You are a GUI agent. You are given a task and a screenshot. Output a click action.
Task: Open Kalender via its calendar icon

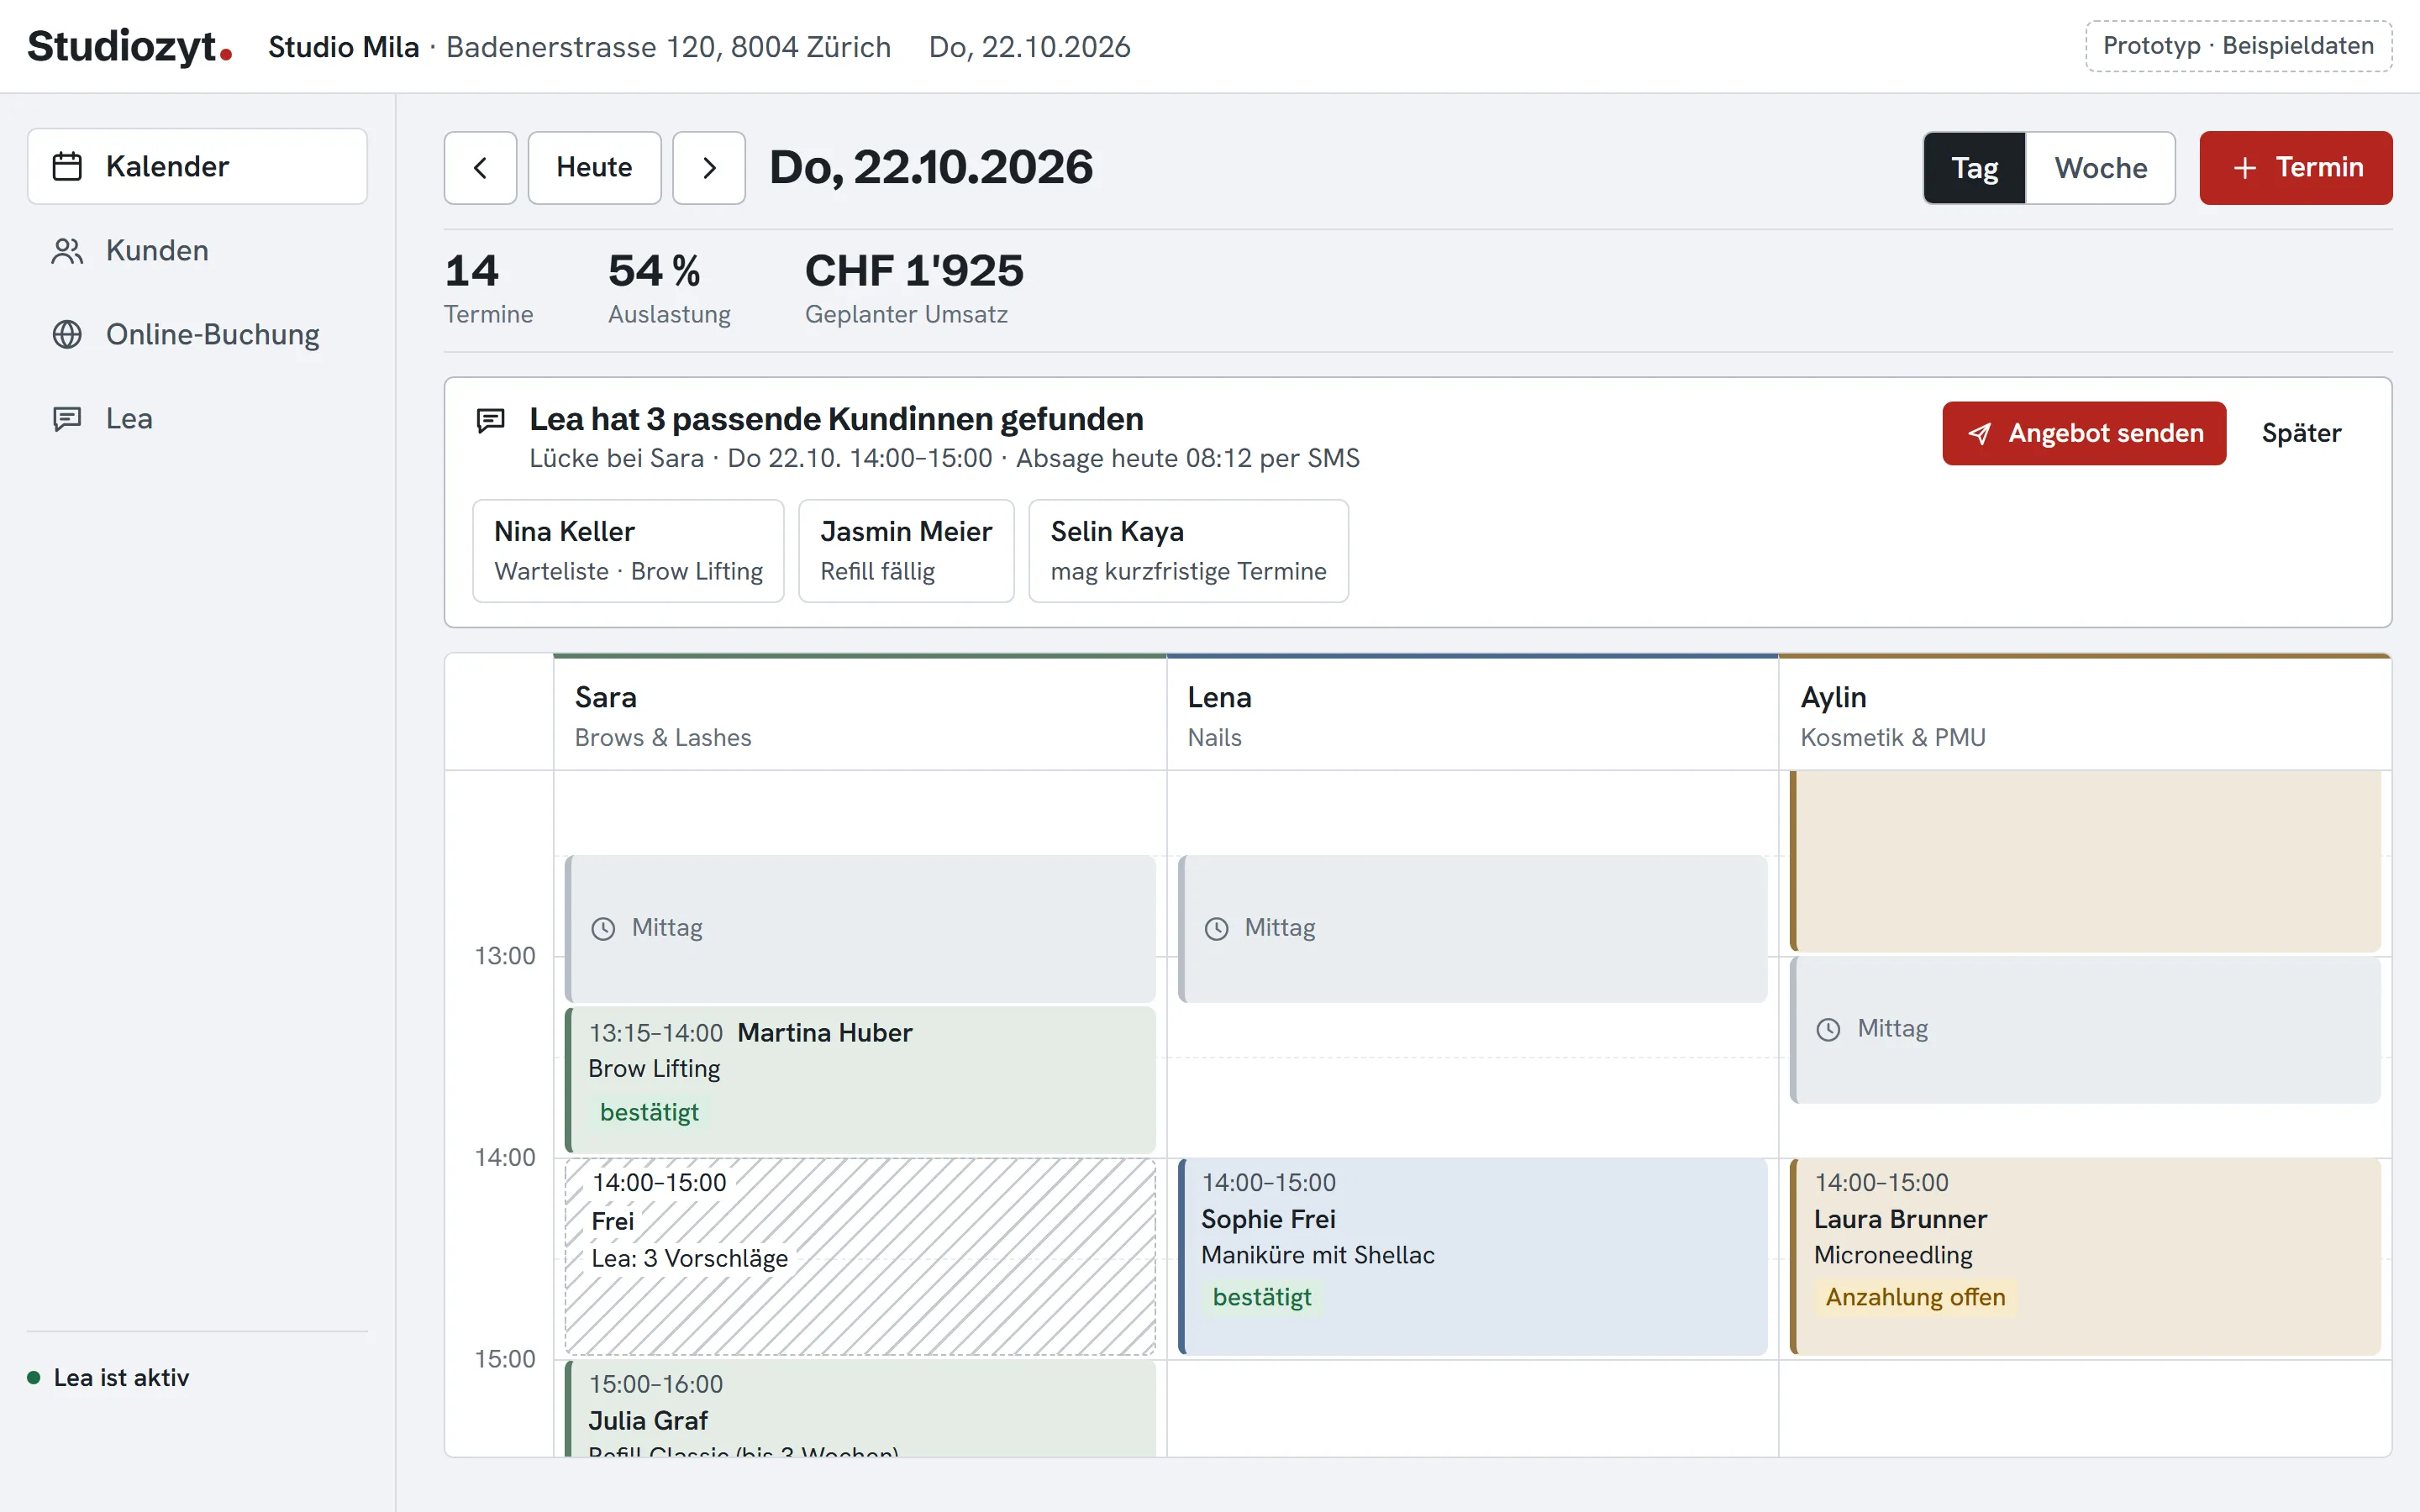(x=67, y=166)
